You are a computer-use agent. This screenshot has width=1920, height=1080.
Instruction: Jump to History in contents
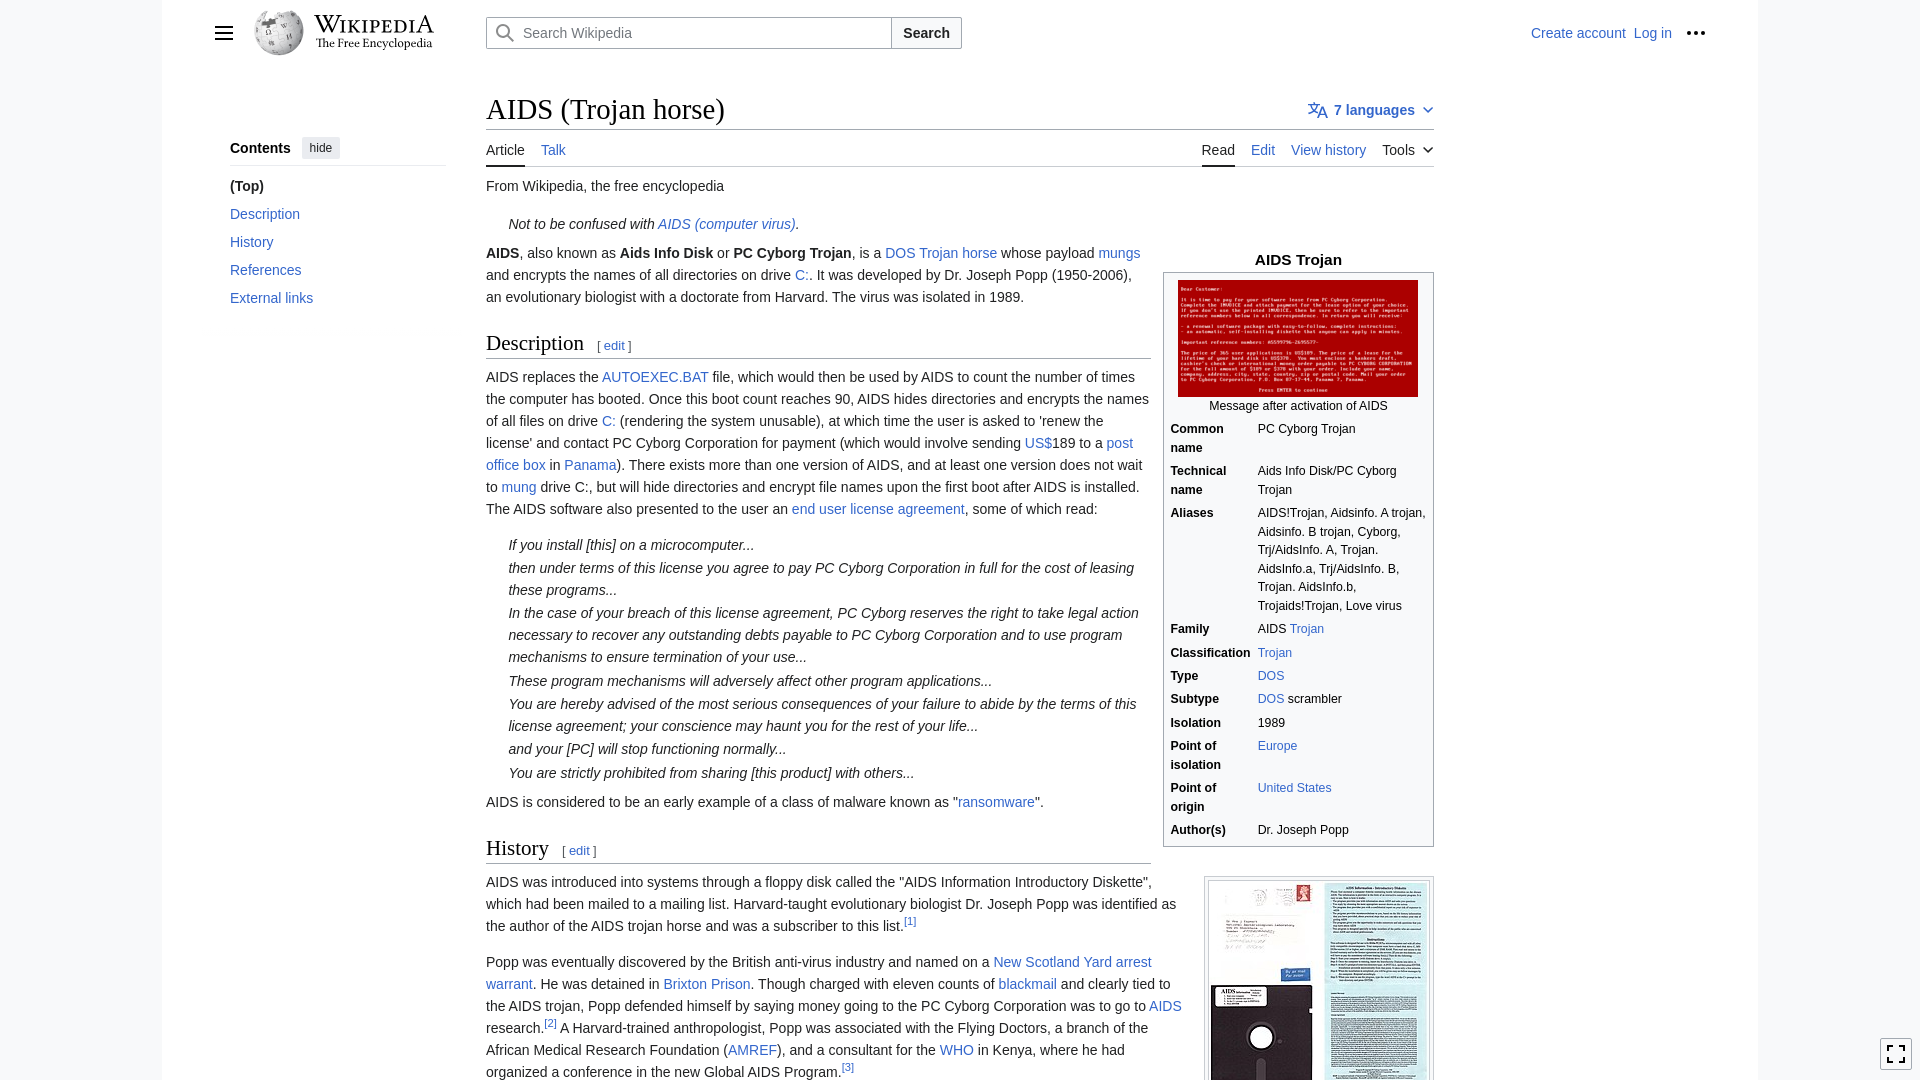252,242
